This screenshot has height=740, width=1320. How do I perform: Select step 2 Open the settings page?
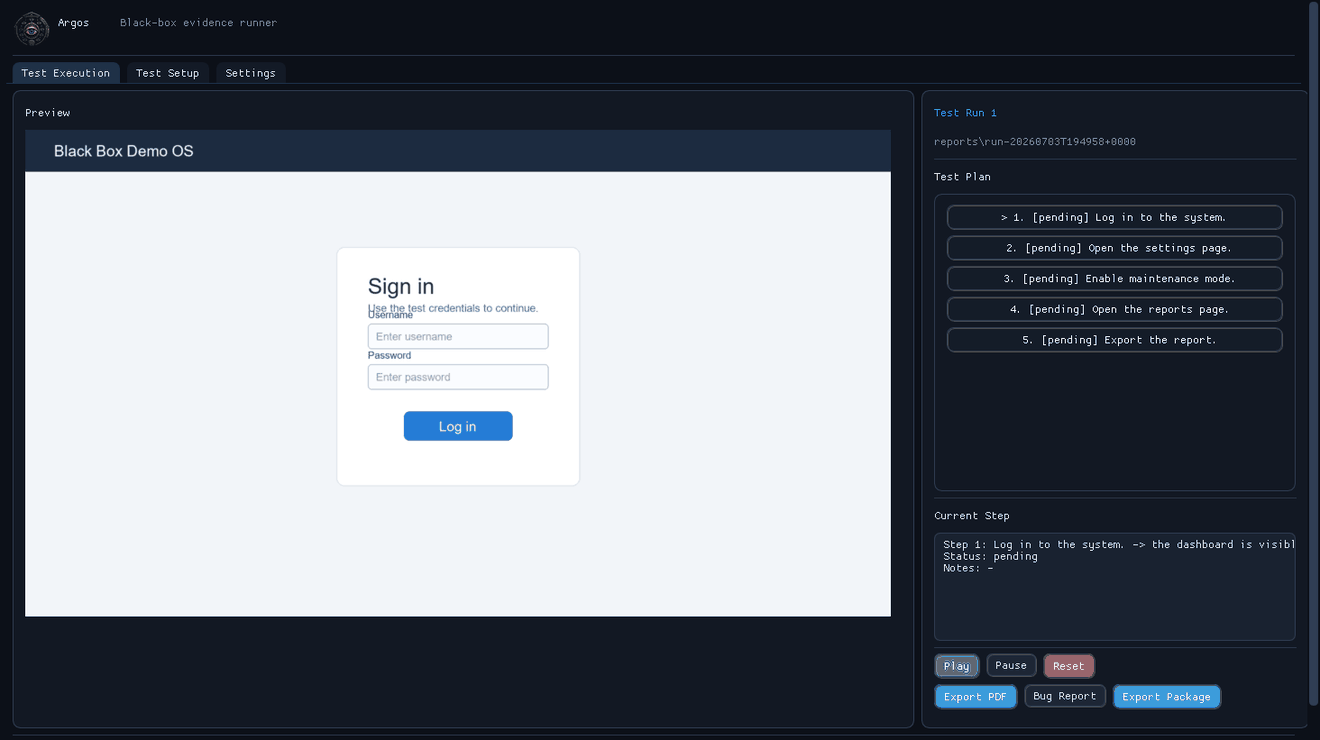(1114, 248)
